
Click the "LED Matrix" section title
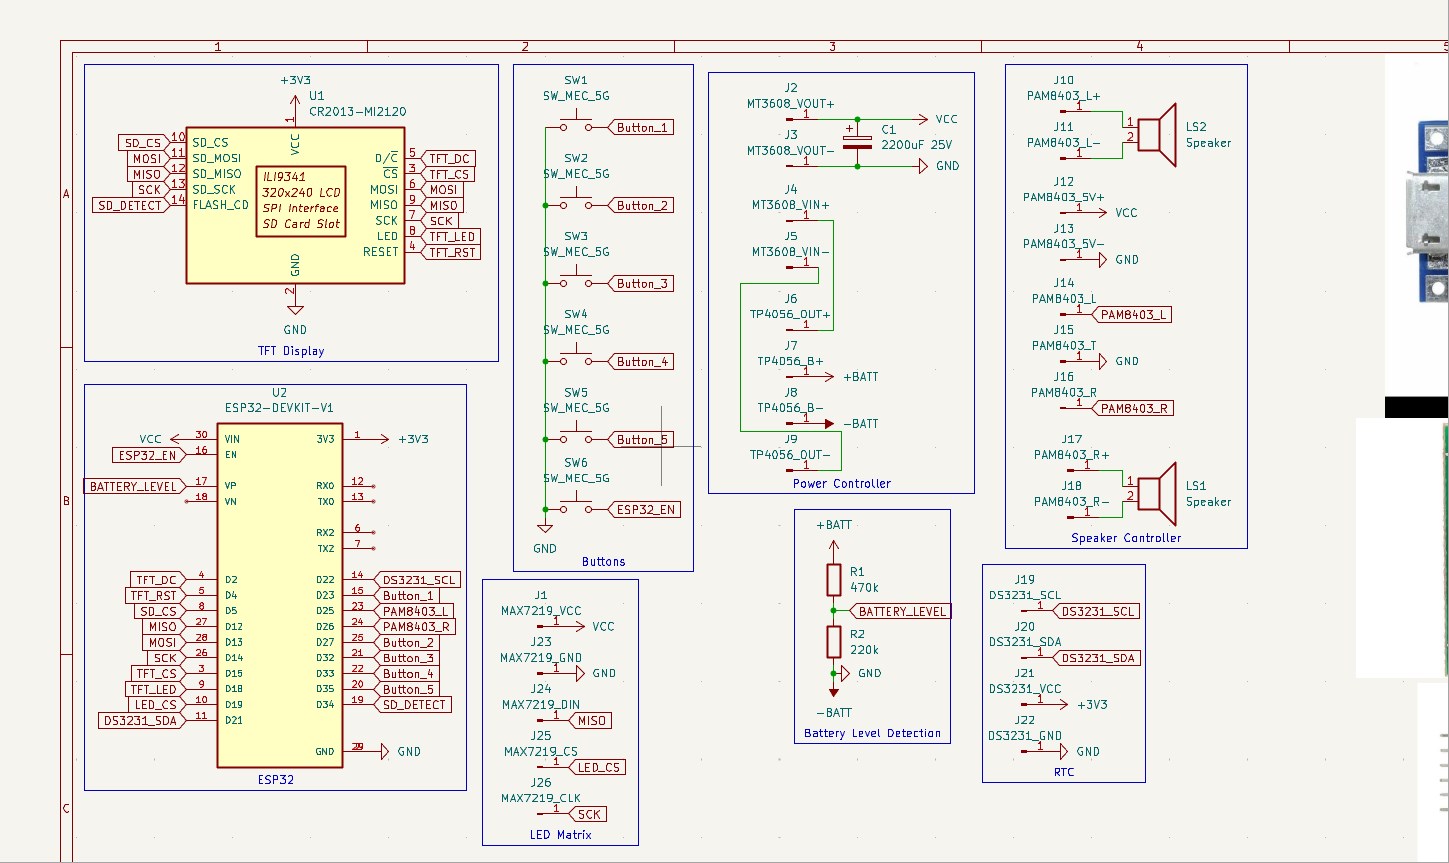561,835
